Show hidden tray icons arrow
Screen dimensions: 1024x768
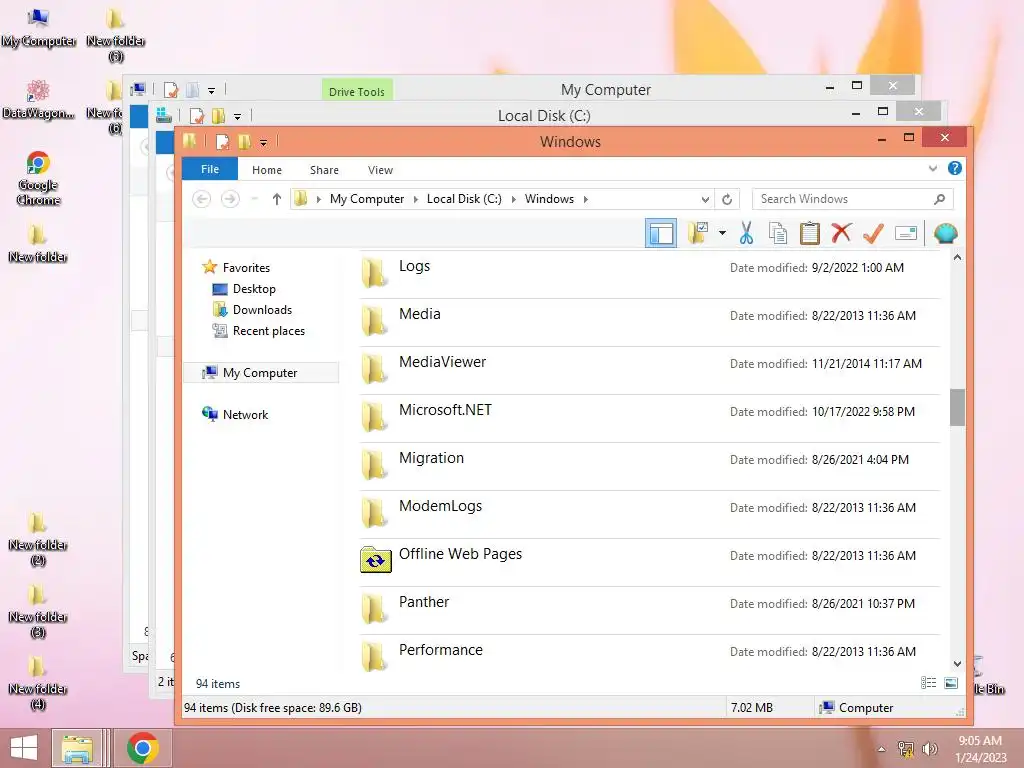coord(882,749)
